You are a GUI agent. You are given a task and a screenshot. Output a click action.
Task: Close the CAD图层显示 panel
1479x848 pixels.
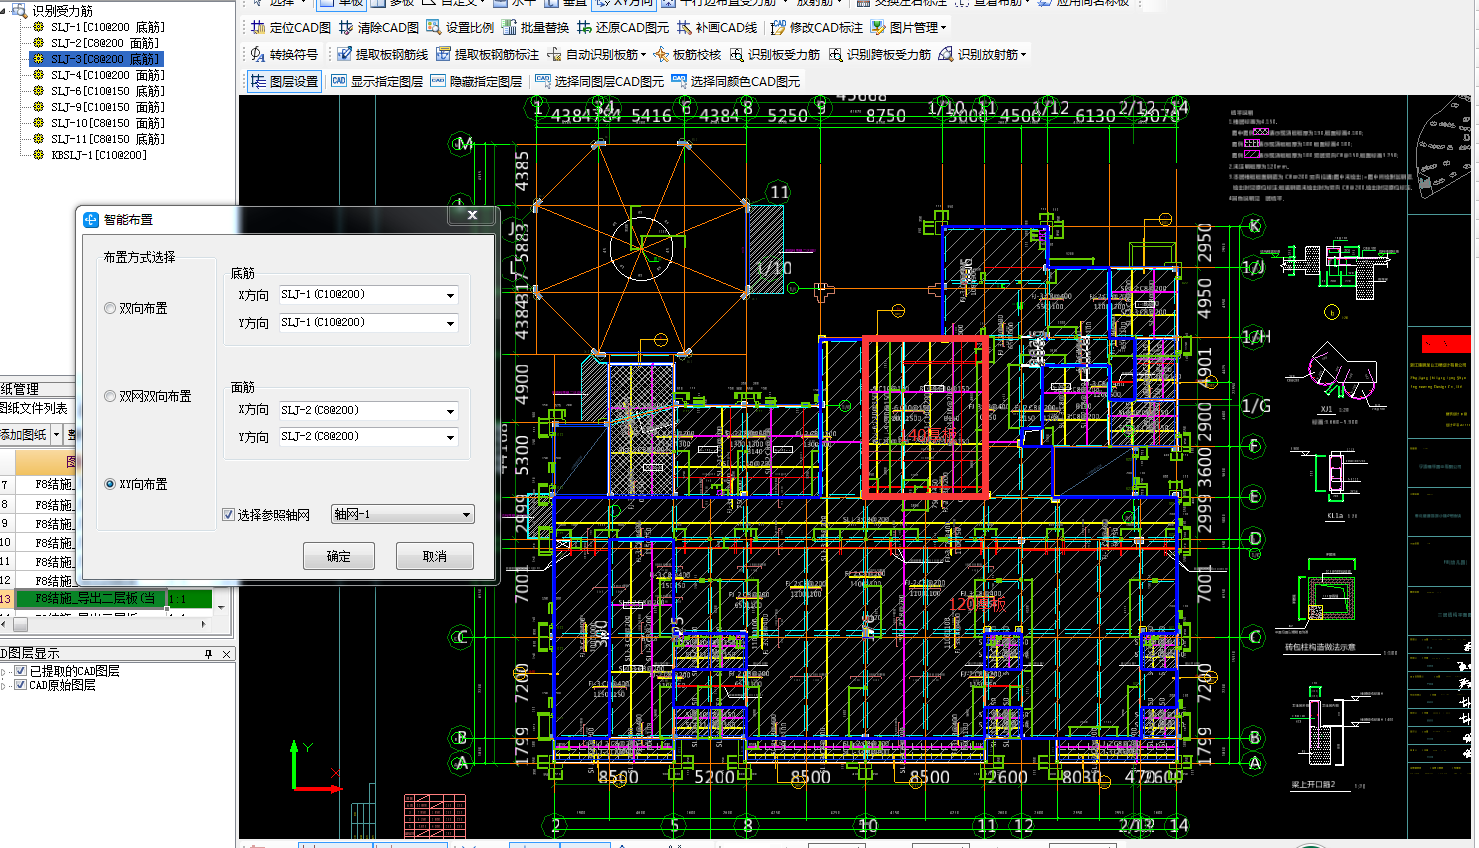pos(226,653)
